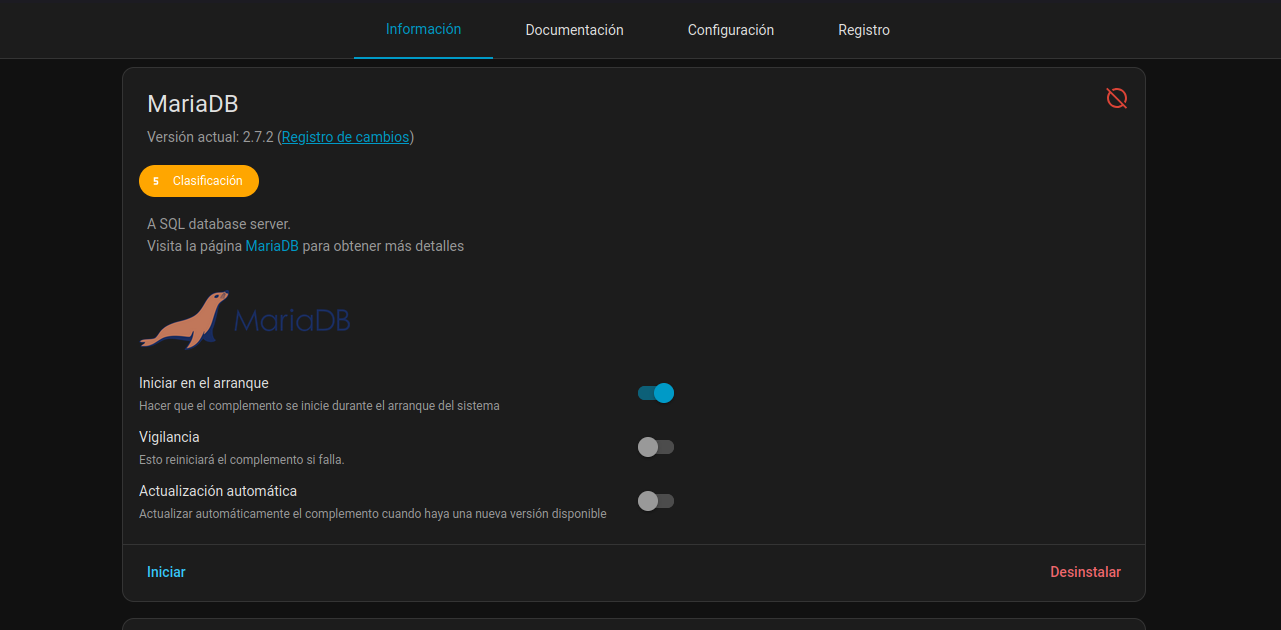The height and width of the screenshot is (630, 1281).
Task: Disable the Iniciar en el arranque switch
Action: point(656,393)
